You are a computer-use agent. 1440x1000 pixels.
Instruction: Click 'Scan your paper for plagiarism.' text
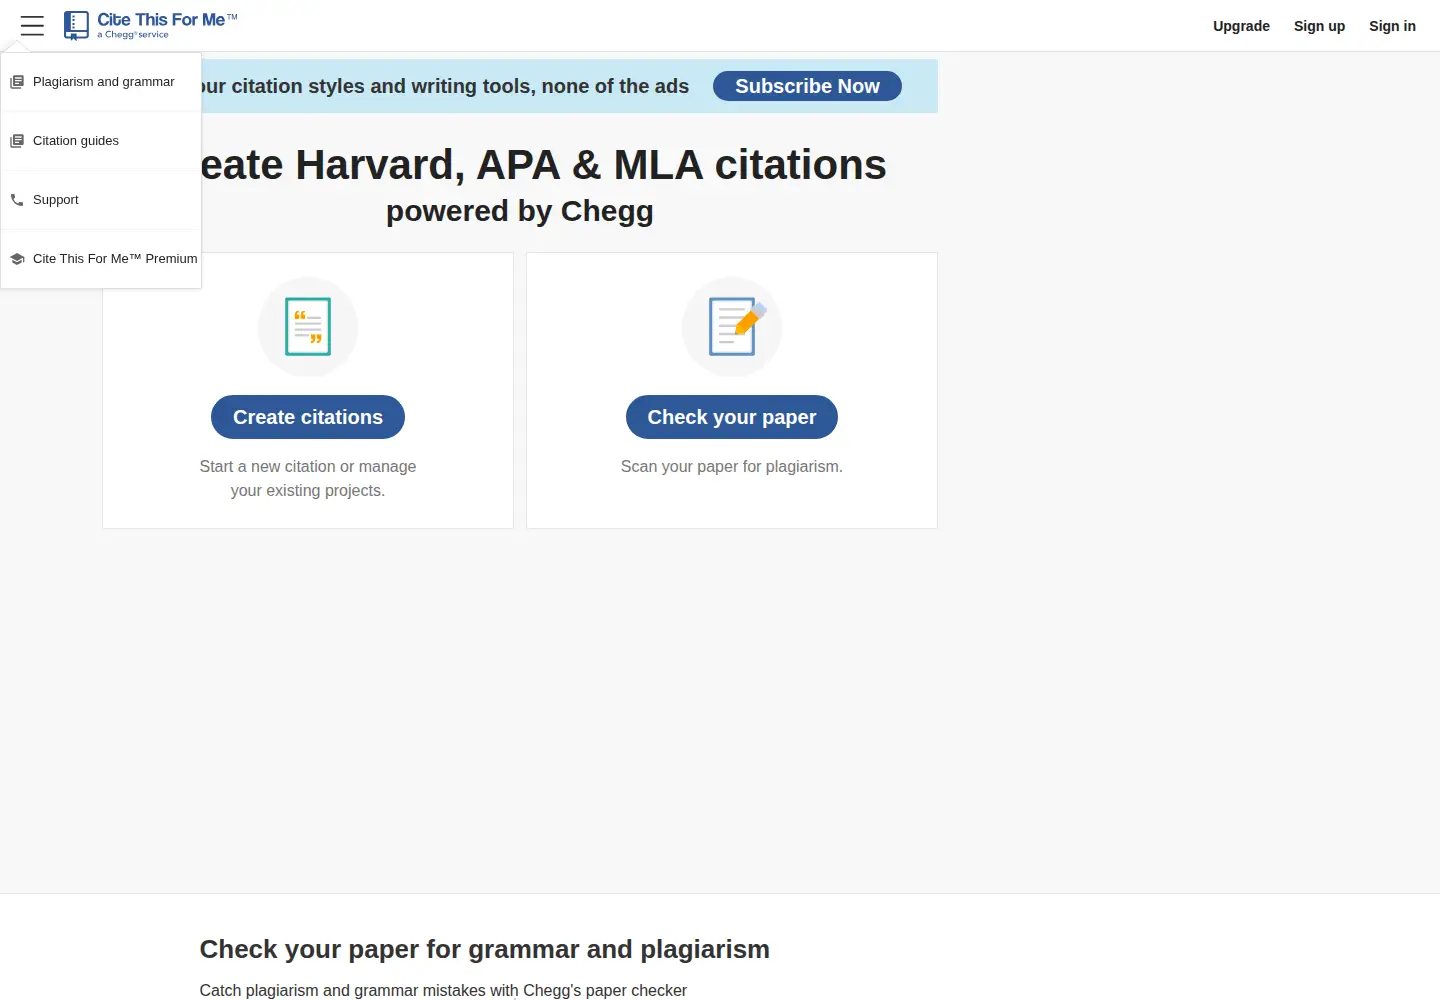point(732,467)
